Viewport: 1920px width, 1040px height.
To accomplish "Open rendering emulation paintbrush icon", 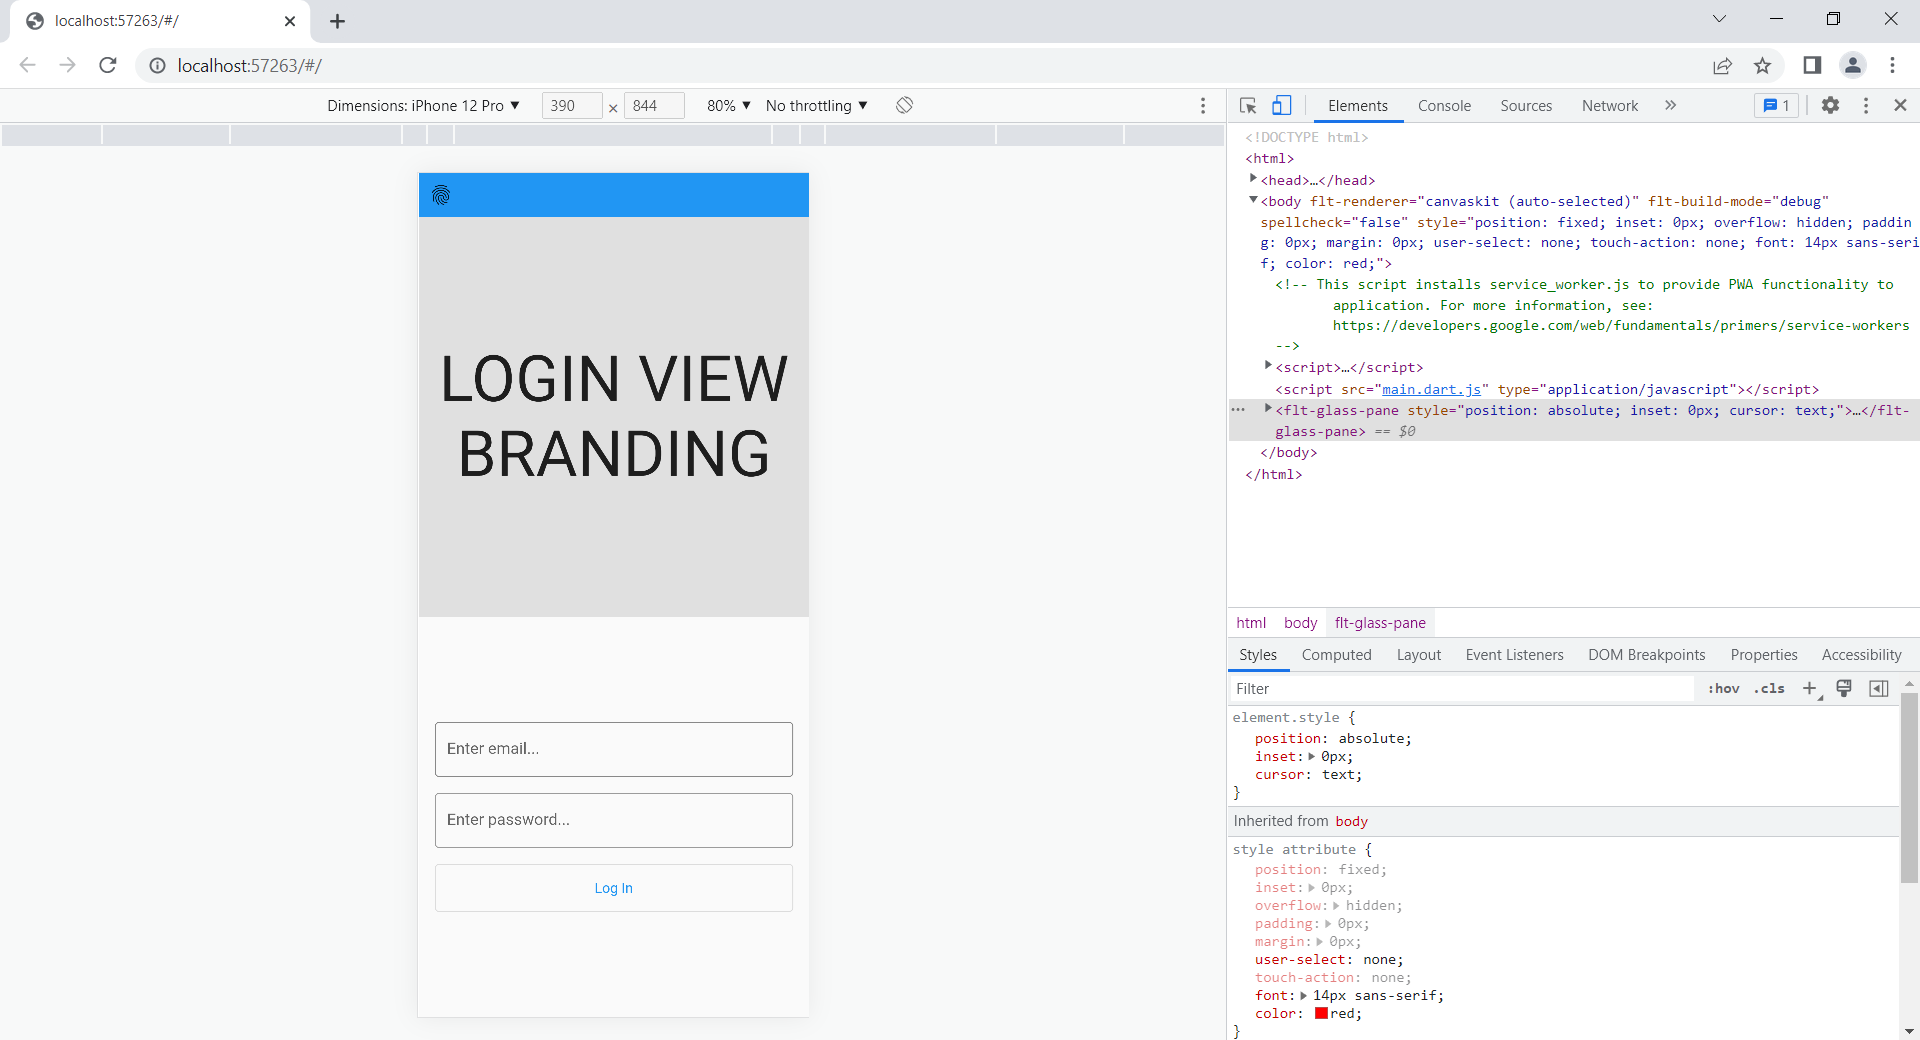I will point(1844,688).
